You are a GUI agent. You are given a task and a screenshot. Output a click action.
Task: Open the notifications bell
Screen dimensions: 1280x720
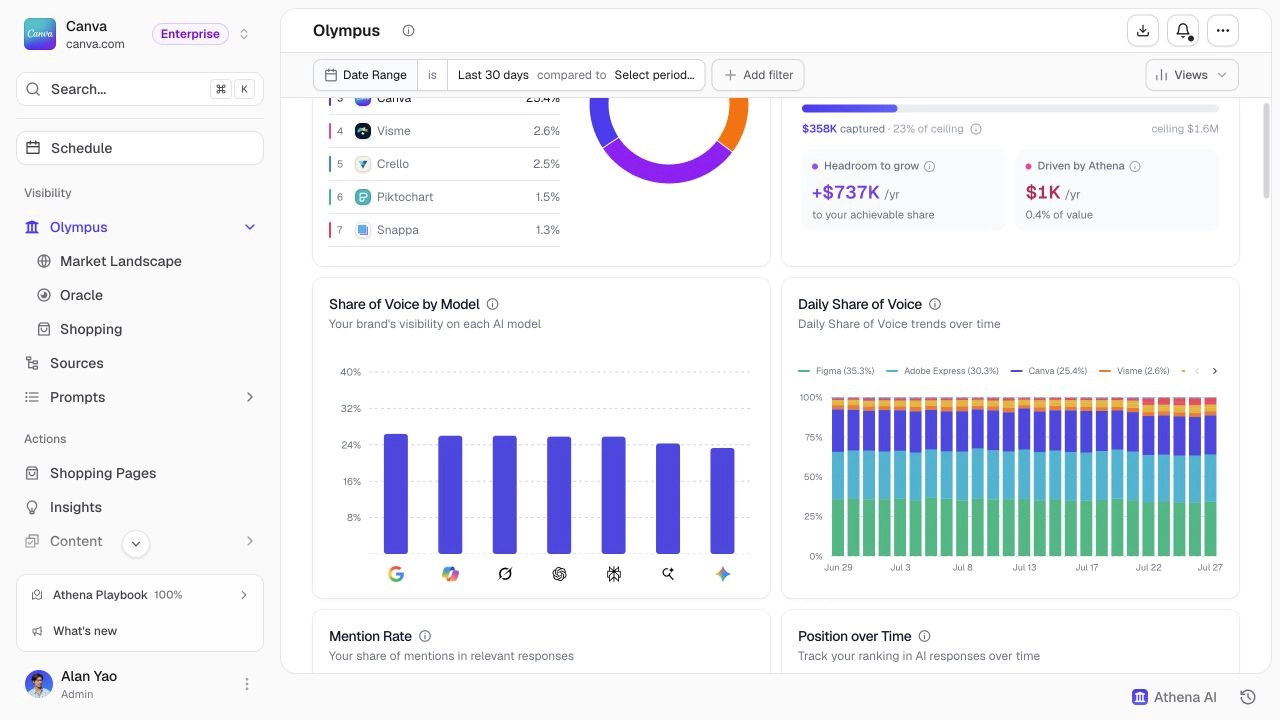[x=1183, y=31]
